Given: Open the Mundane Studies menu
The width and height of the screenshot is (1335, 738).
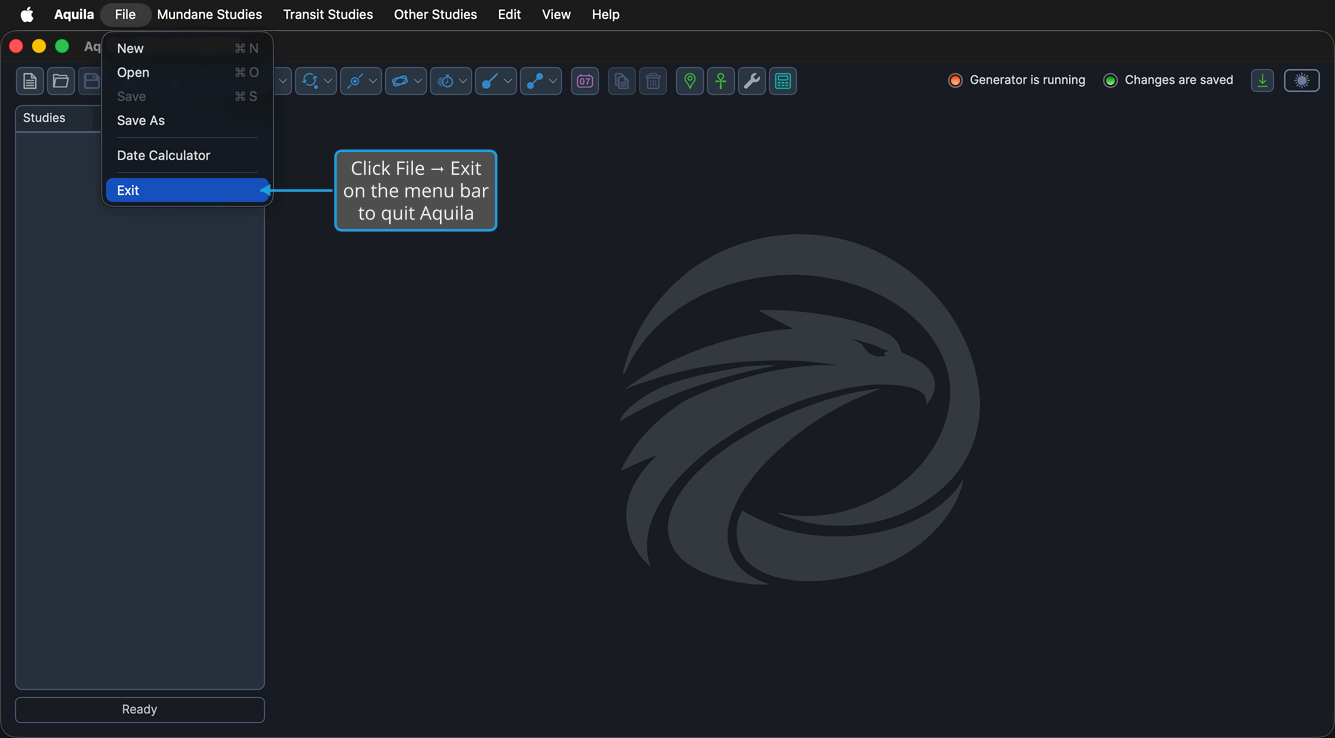Looking at the screenshot, I should pos(209,14).
